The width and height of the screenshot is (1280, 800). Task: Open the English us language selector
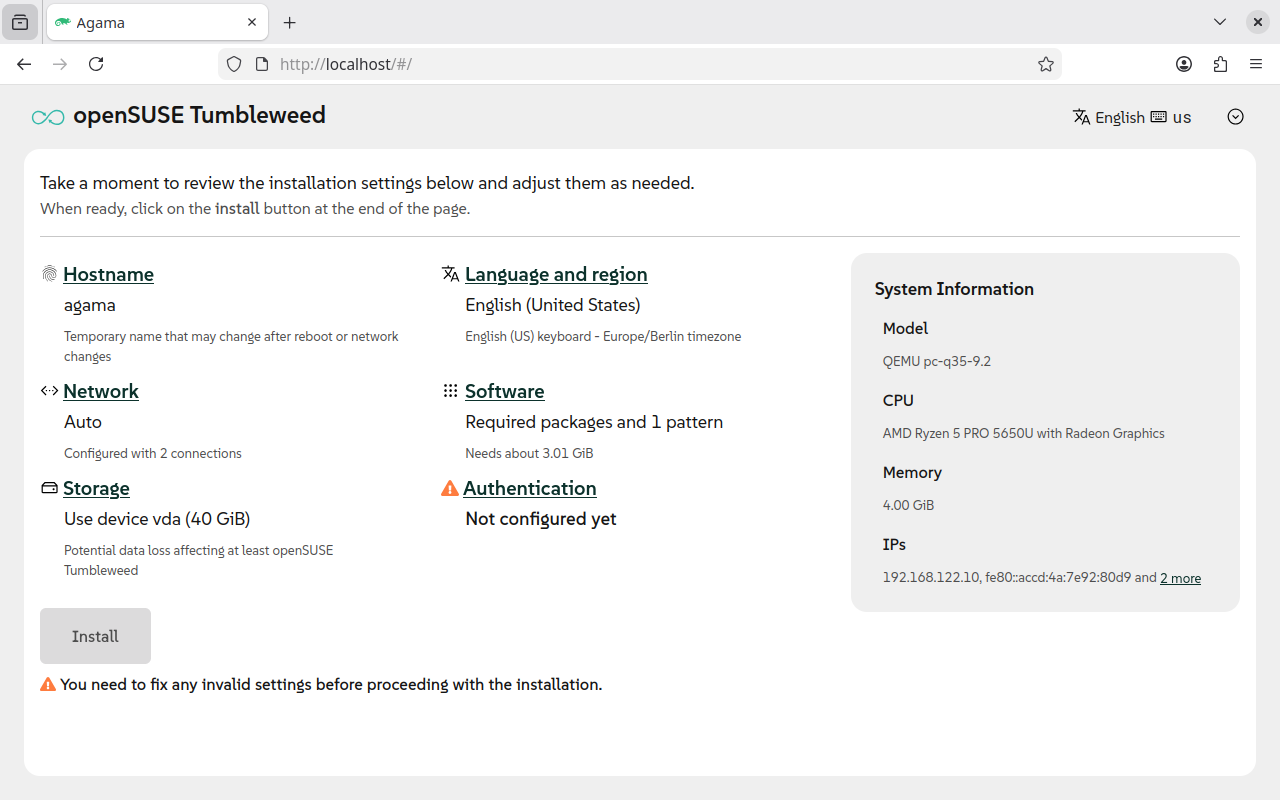click(x=1132, y=117)
